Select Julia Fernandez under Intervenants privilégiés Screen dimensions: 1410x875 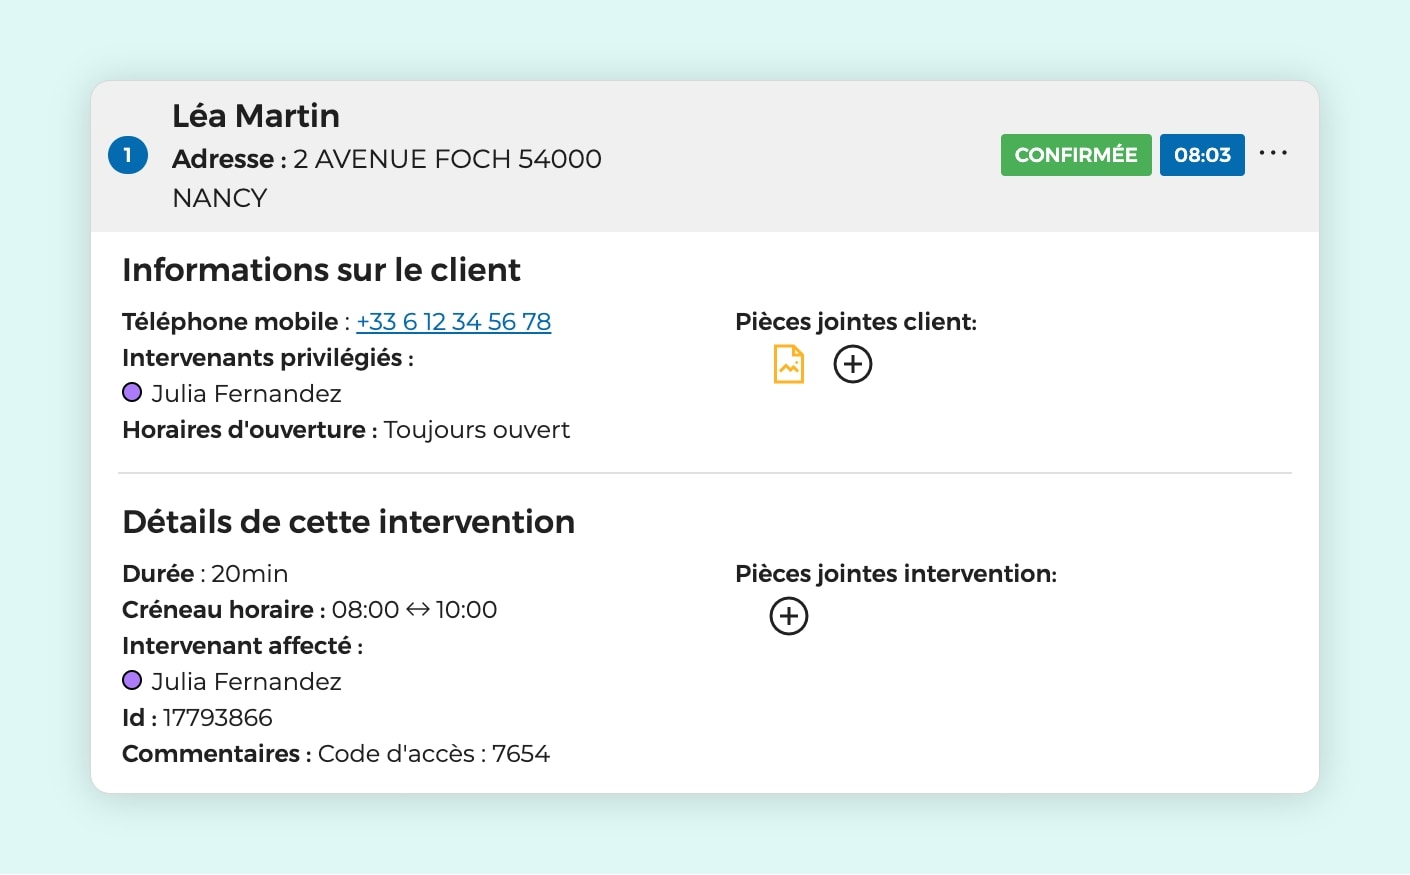(x=246, y=394)
